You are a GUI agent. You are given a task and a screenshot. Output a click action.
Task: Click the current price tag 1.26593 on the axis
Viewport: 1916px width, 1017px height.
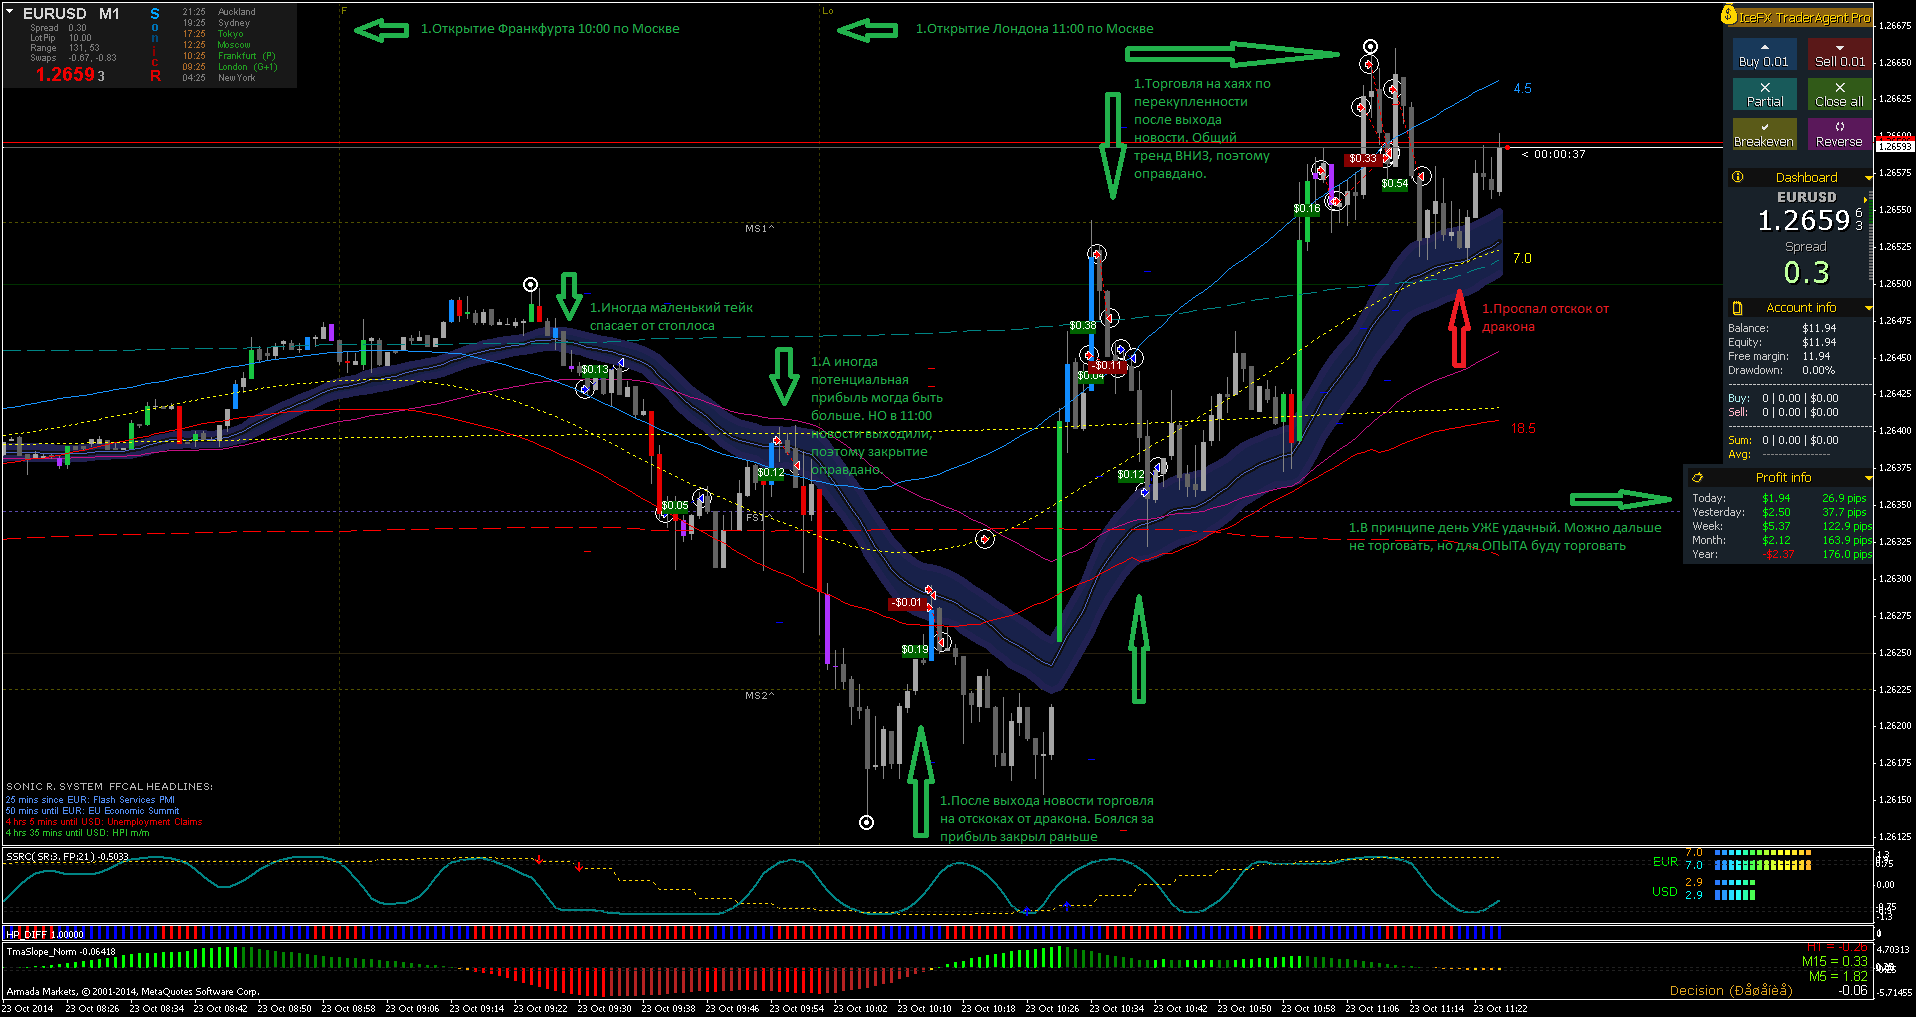coord(1894,146)
